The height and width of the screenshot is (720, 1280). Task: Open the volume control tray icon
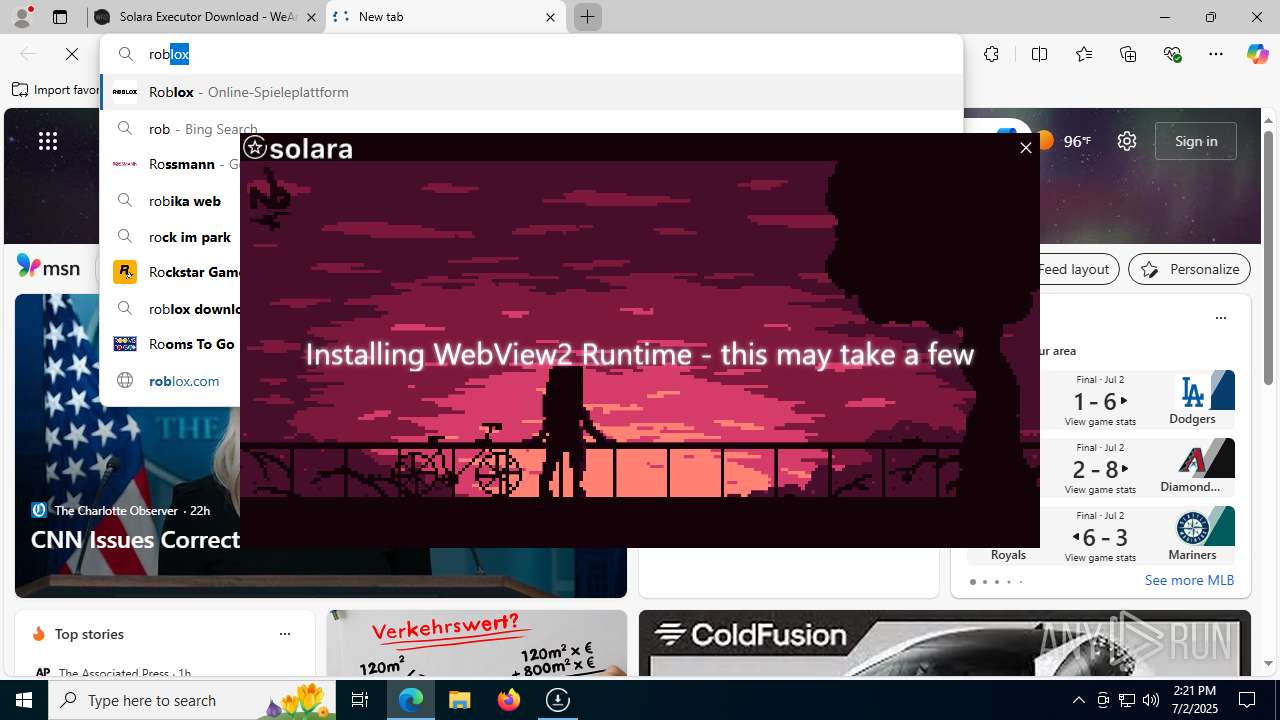point(1151,700)
